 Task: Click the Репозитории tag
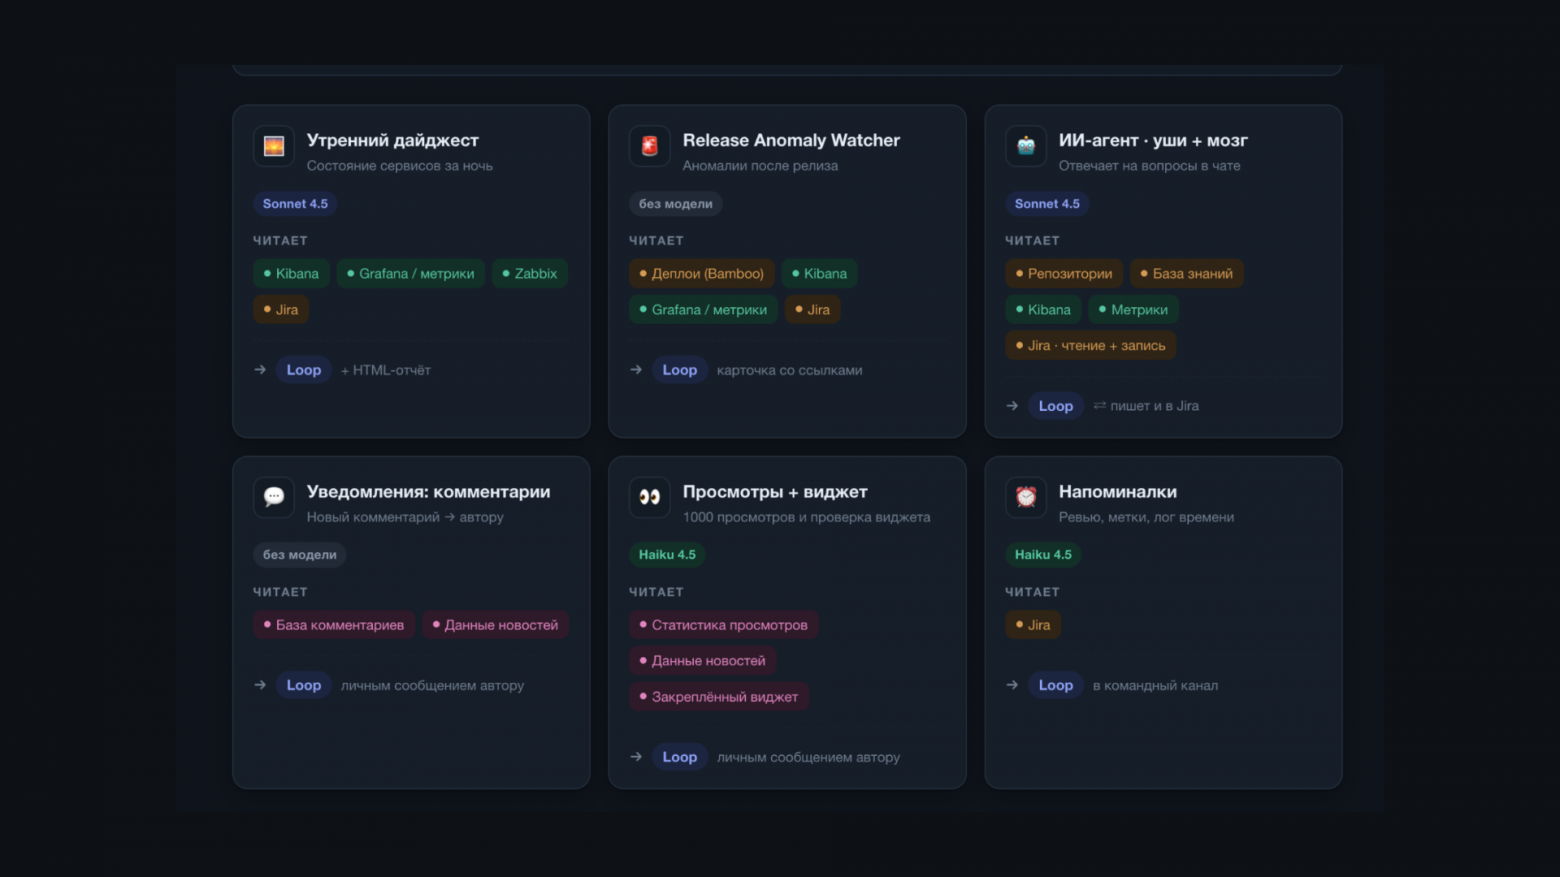click(x=1064, y=274)
